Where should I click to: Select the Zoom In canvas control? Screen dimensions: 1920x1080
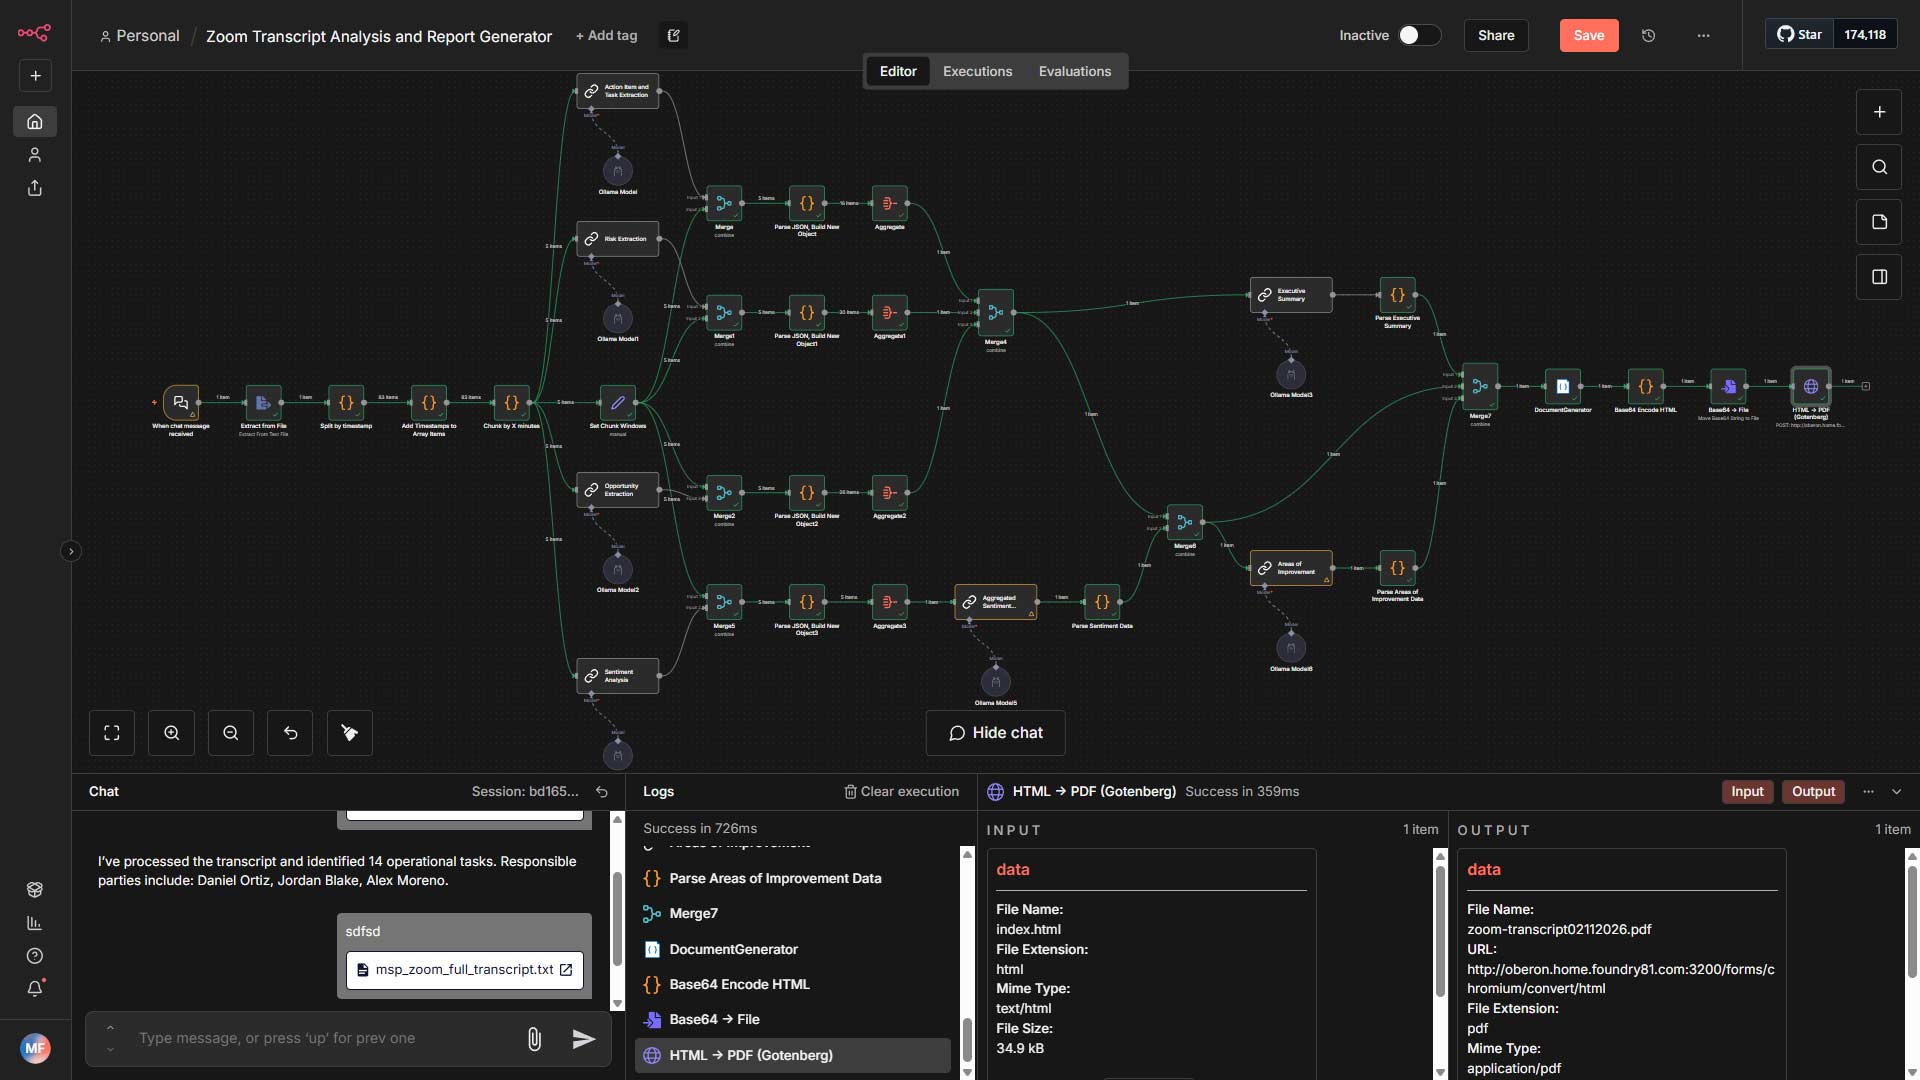coord(171,732)
